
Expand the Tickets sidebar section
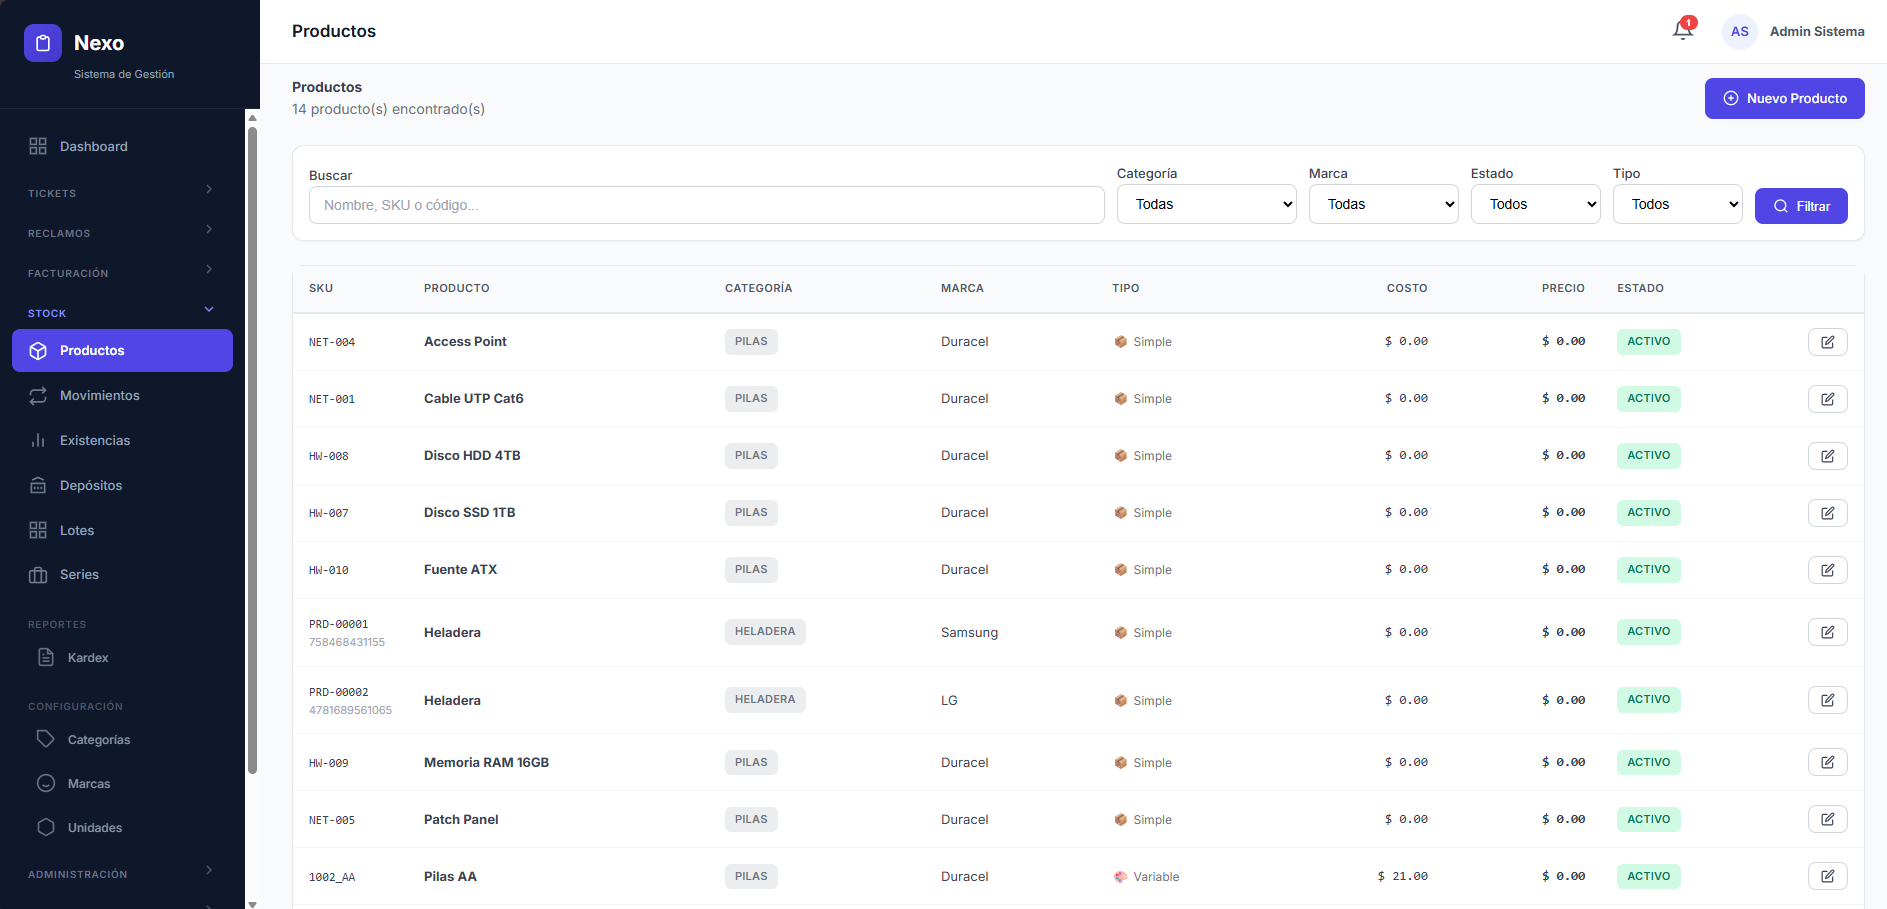(120, 192)
